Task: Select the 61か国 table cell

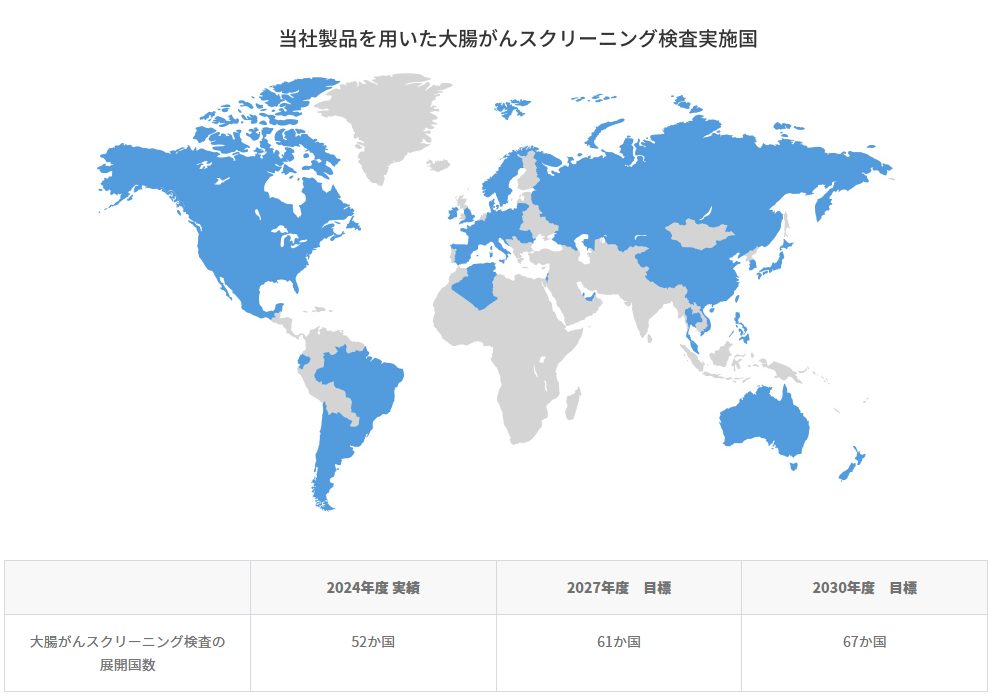Action: pos(619,653)
